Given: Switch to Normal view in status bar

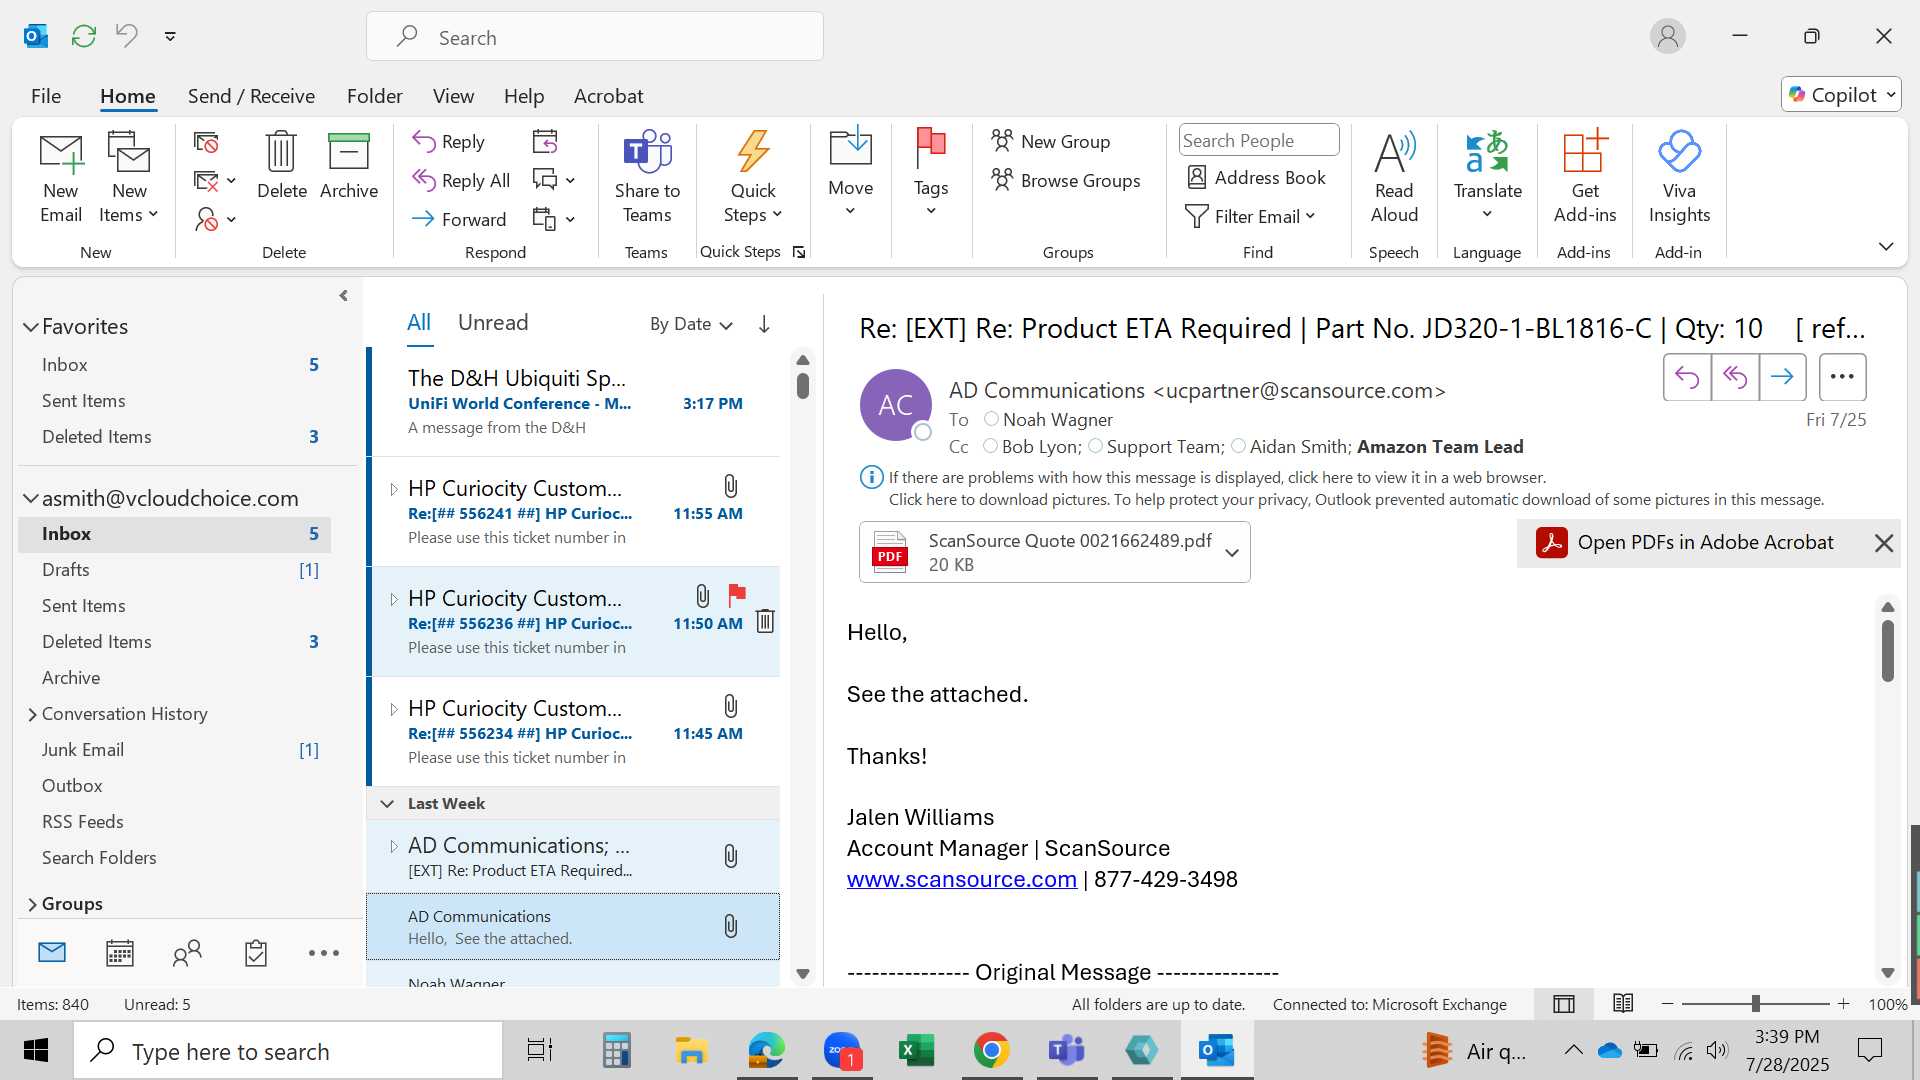Looking at the screenshot, I should [x=1564, y=1004].
